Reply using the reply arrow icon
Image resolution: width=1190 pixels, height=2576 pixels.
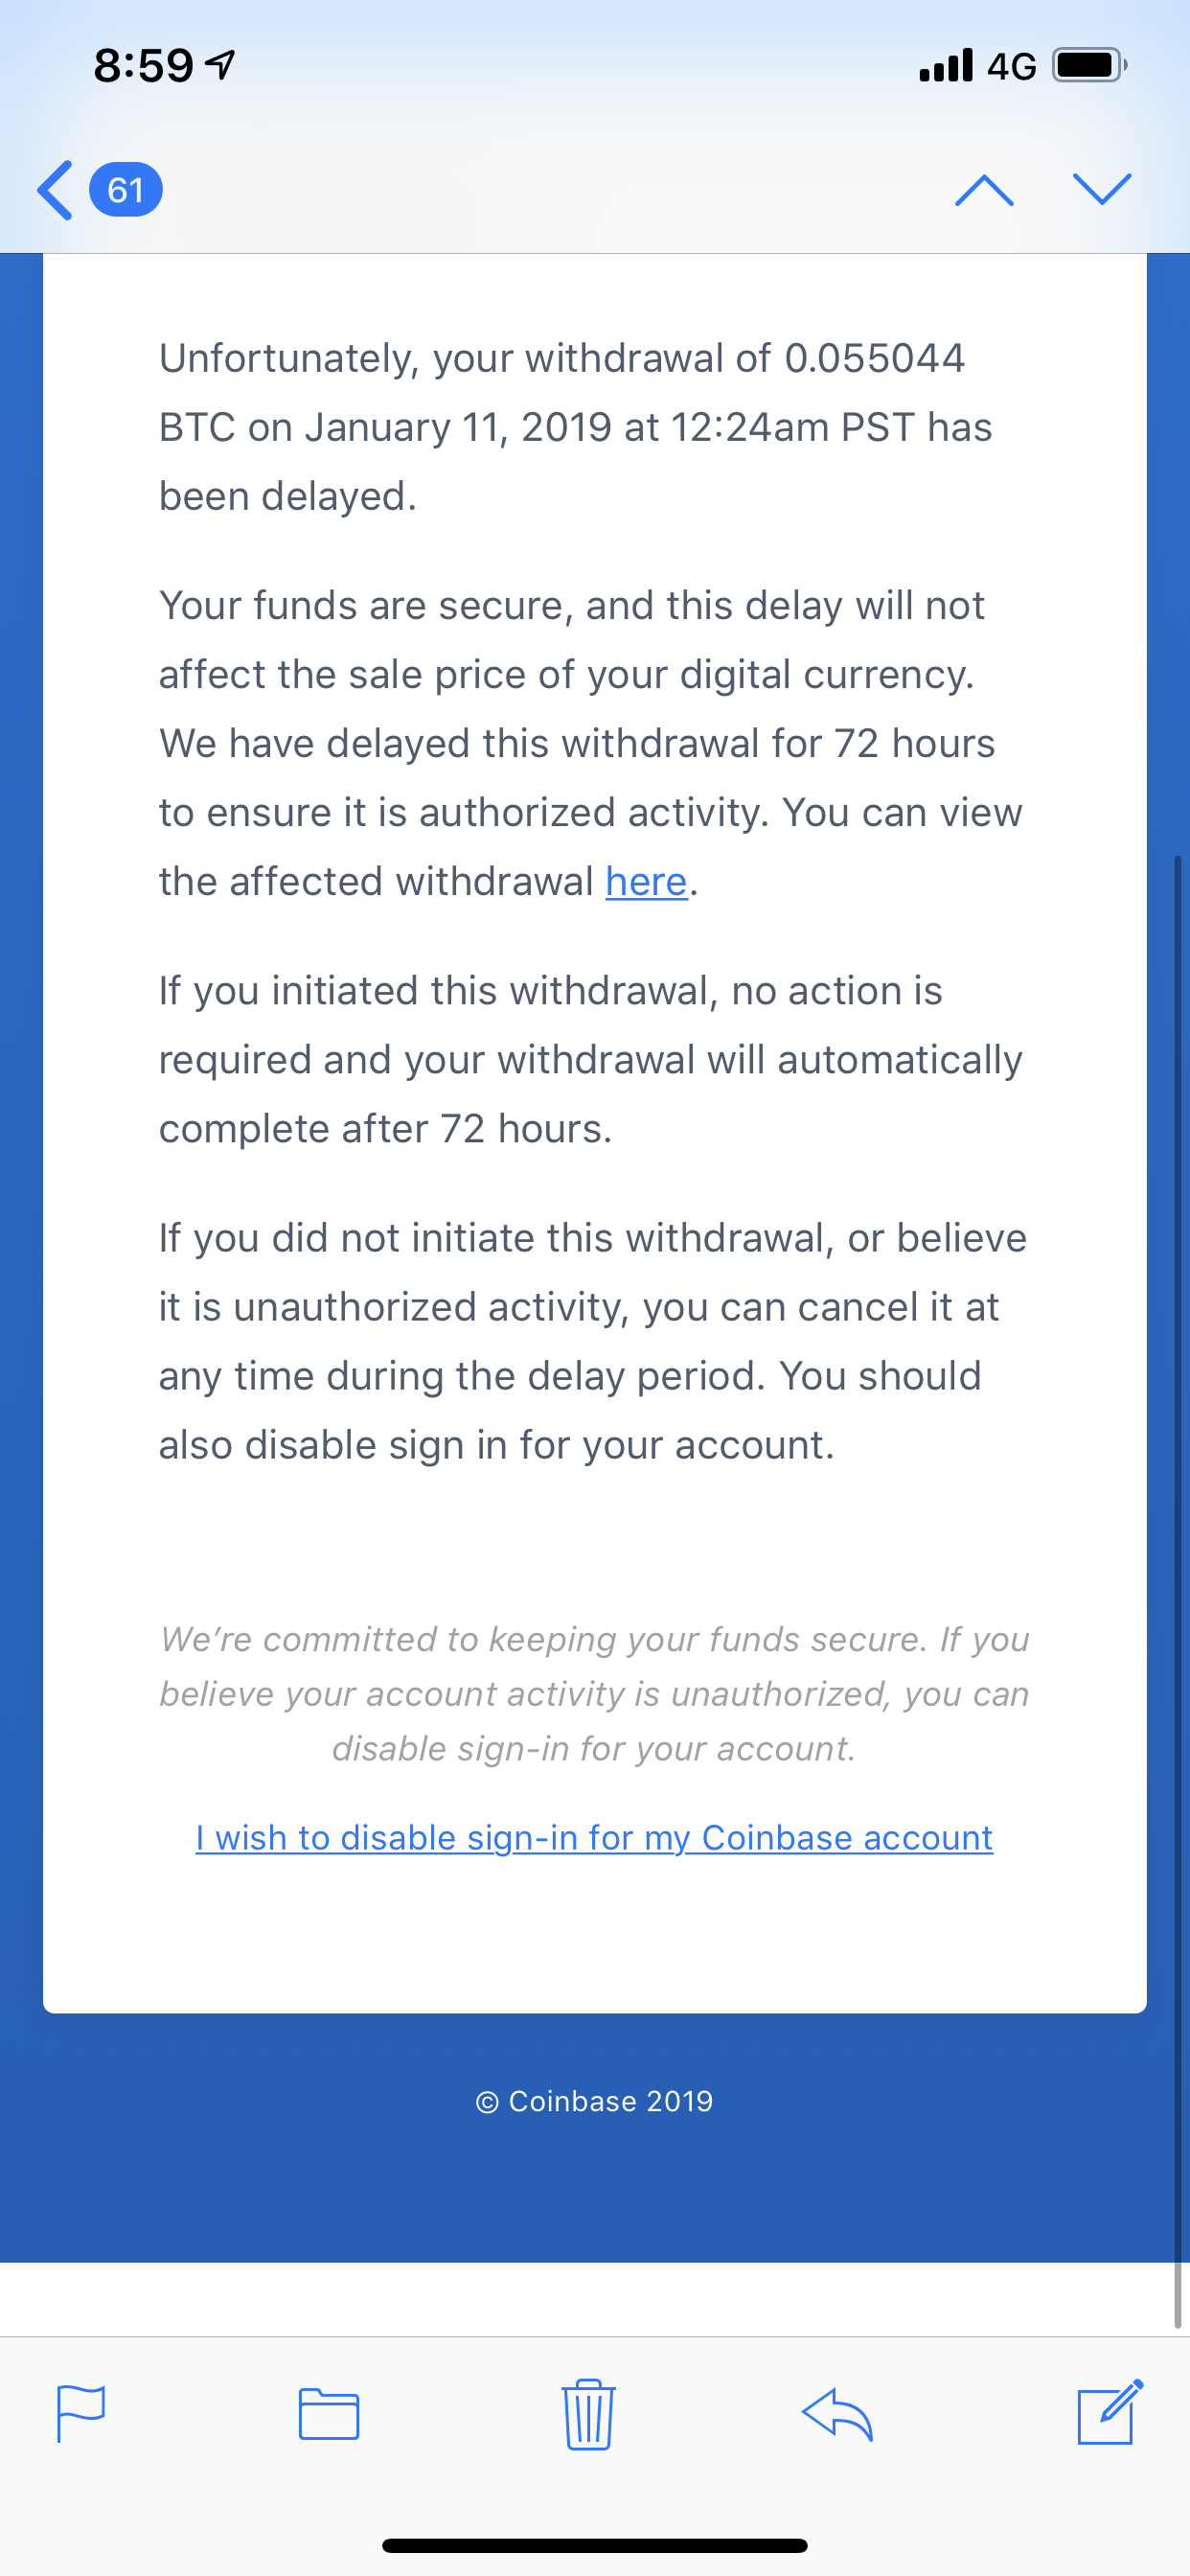(x=837, y=2414)
